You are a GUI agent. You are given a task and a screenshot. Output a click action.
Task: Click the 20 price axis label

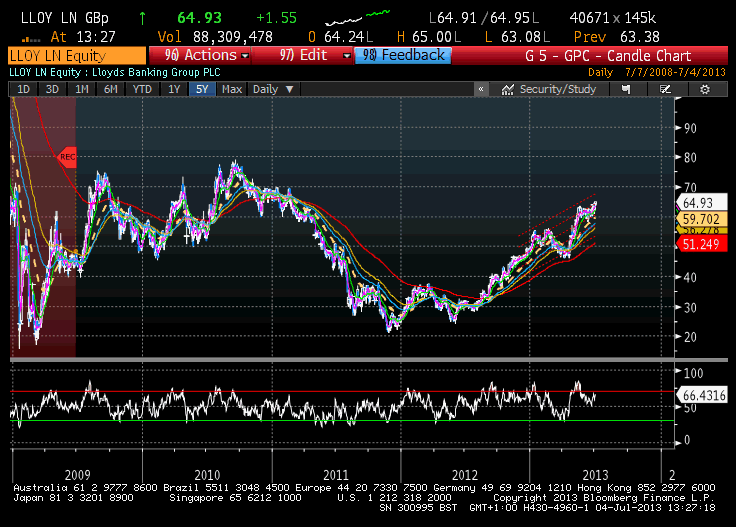point(690,337)
